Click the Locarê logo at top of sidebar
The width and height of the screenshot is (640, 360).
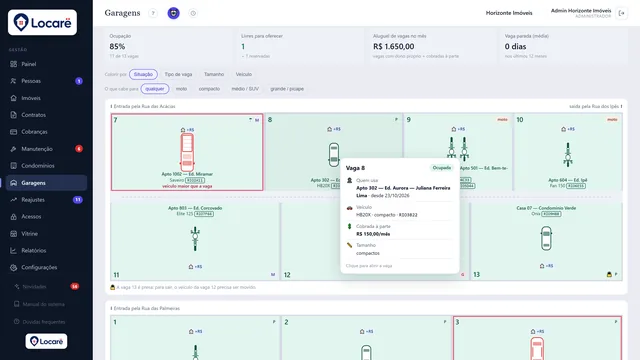(42, 22)
